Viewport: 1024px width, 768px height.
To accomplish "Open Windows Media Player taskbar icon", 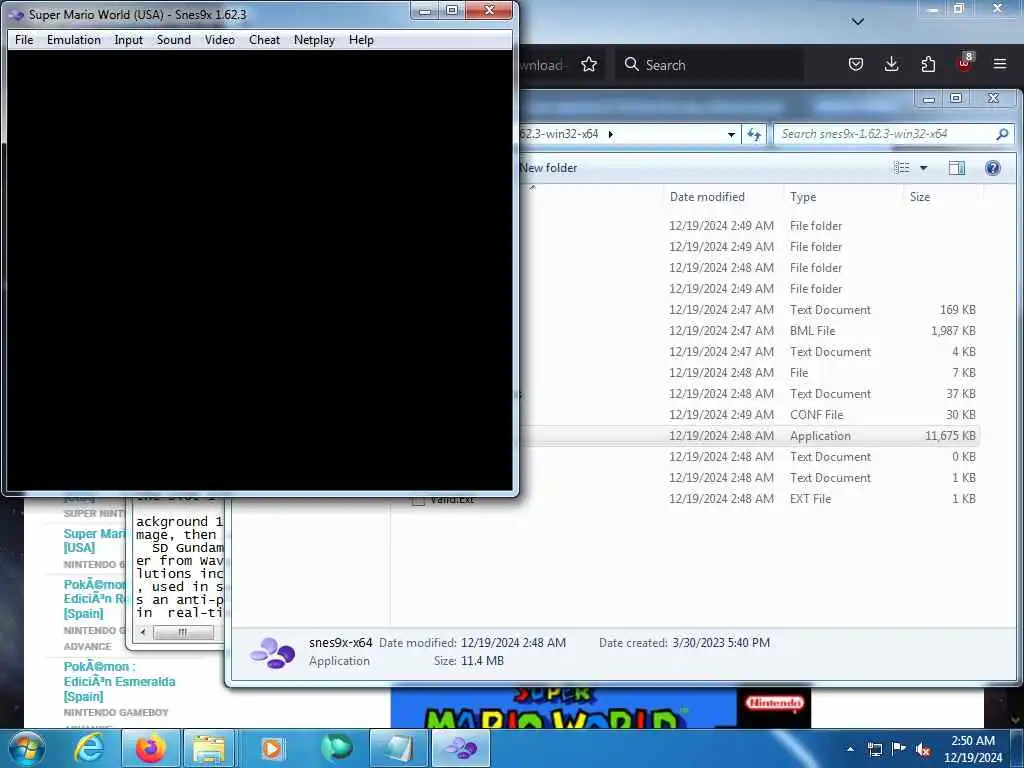I will coord(271,748).
